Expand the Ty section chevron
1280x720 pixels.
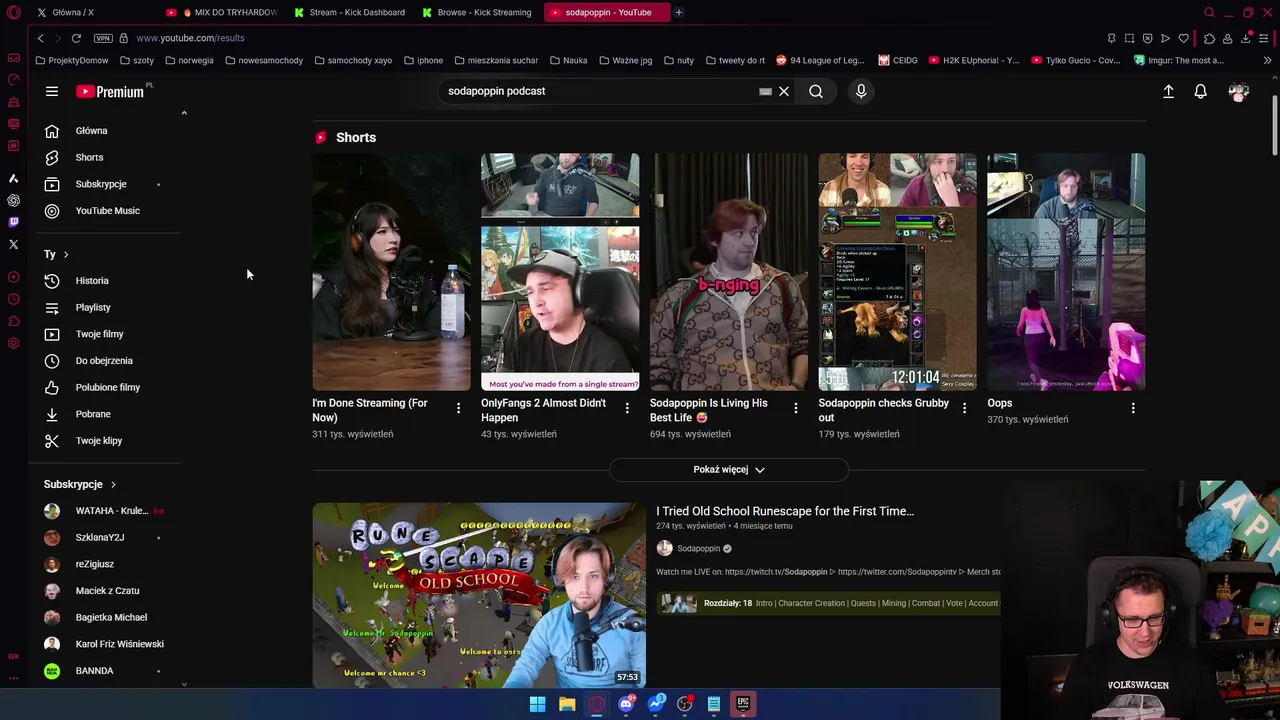[66, 254]
